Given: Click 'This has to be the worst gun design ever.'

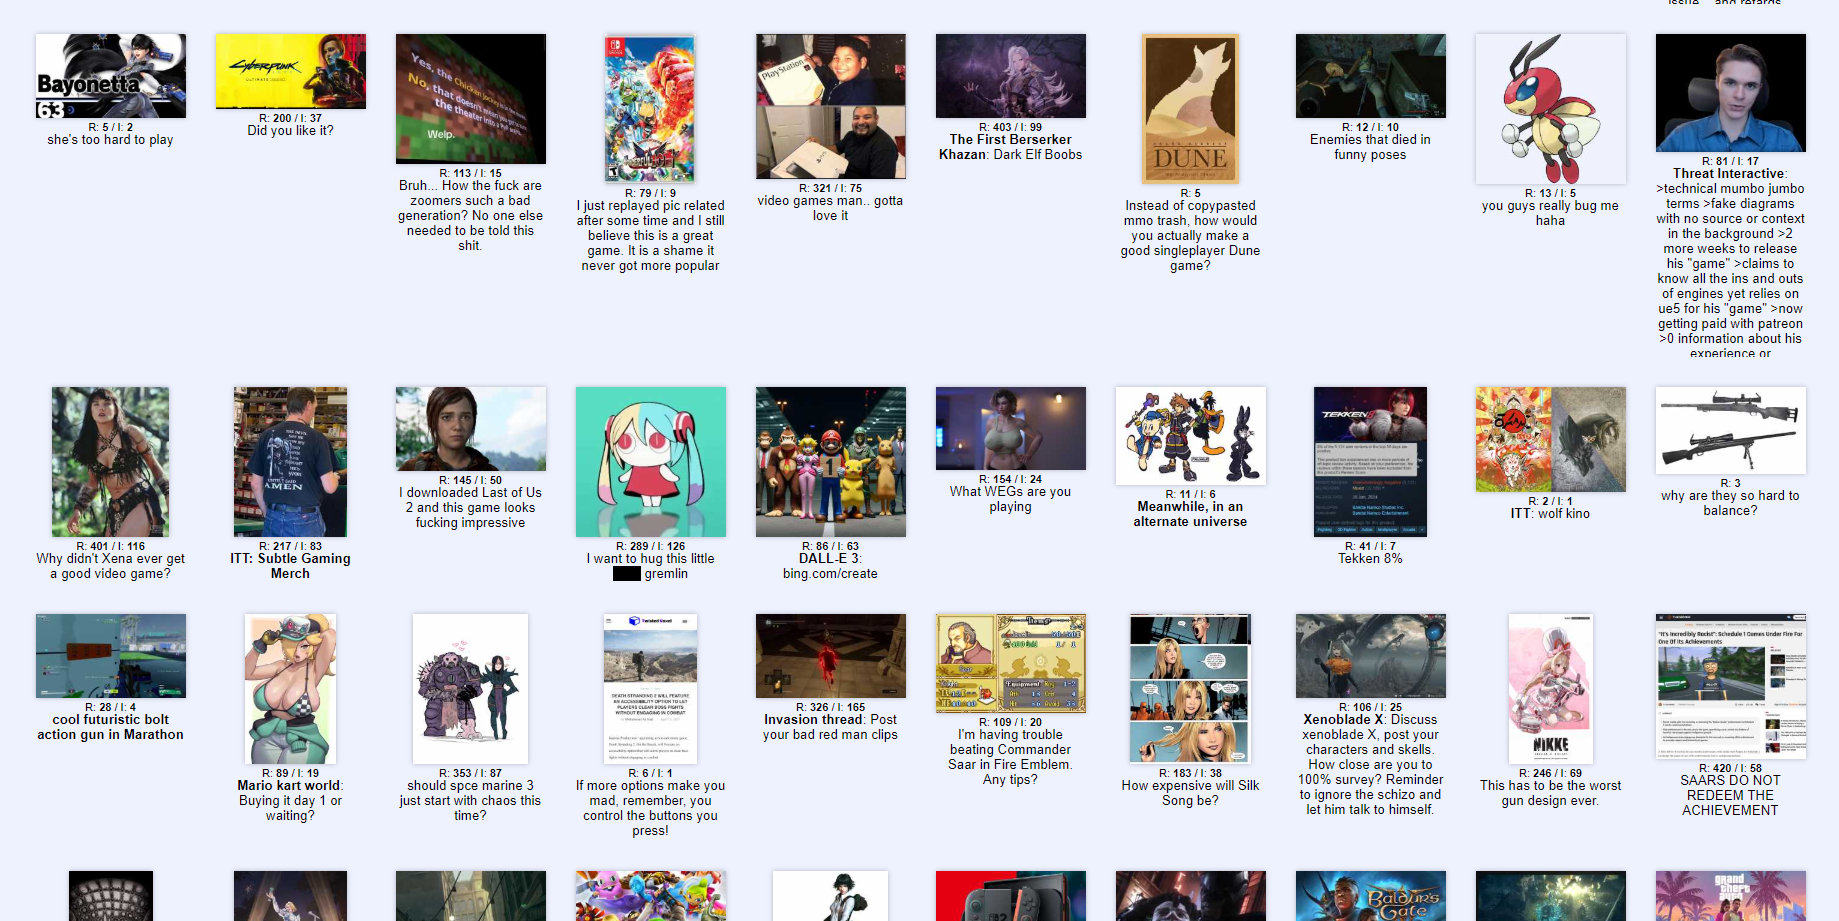Looking at the screenshot, I should (1550, 793).
